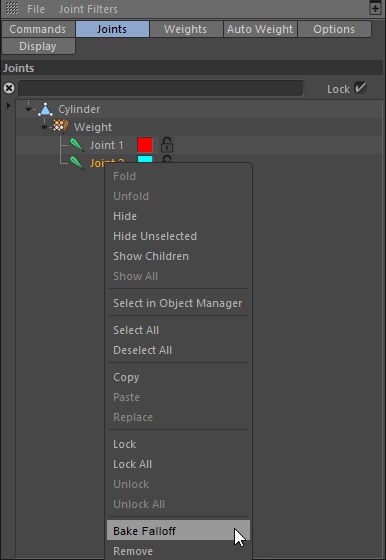Open the Auto Weight tab
This screenshot has height=560, width=386.
pos(260,29)
